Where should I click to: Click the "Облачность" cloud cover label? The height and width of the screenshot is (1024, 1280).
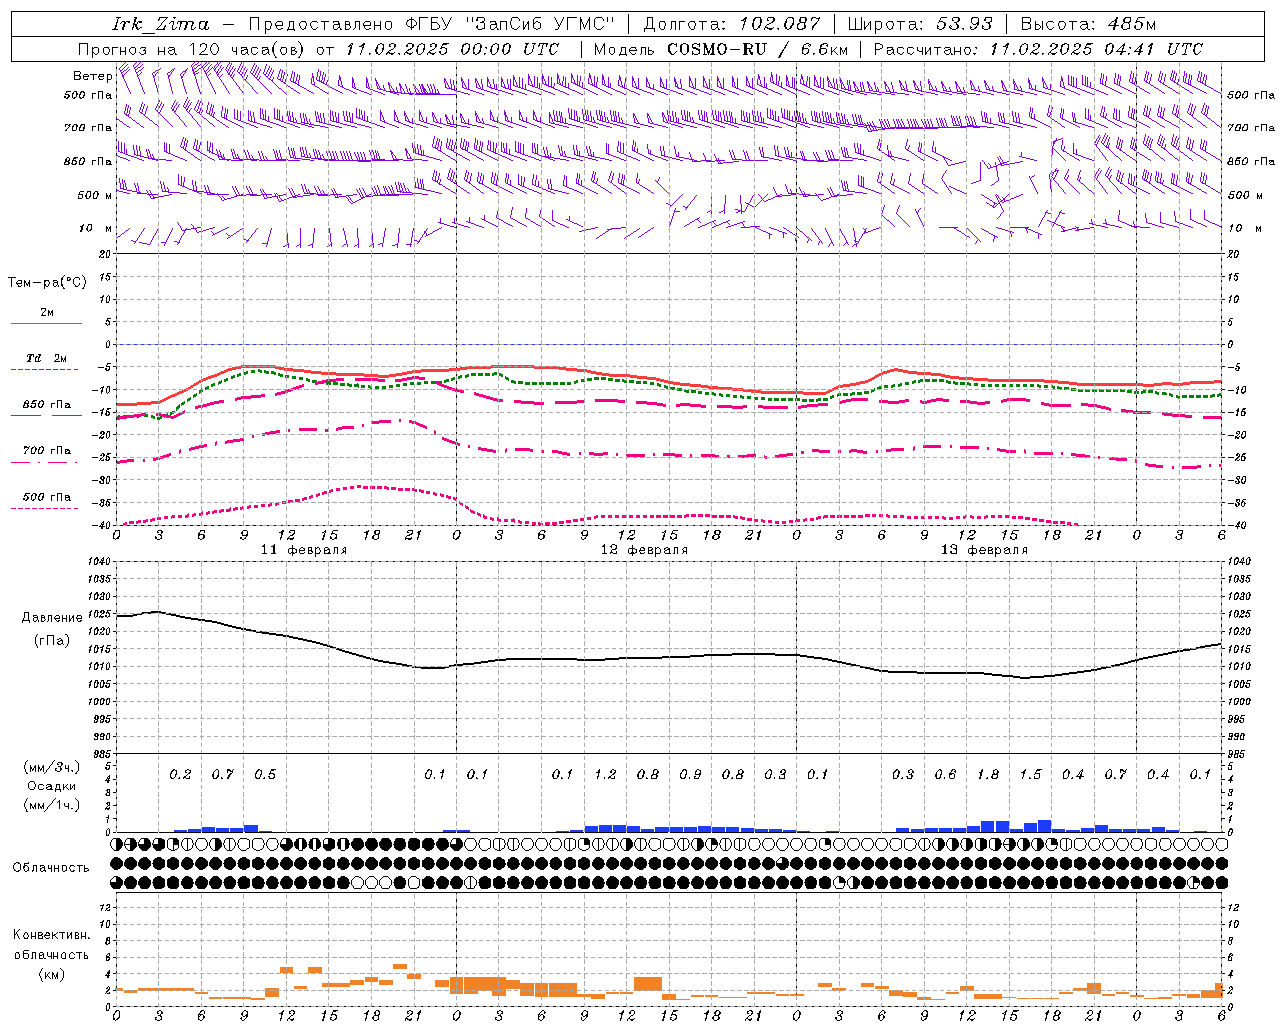click(x=51, y=868)
